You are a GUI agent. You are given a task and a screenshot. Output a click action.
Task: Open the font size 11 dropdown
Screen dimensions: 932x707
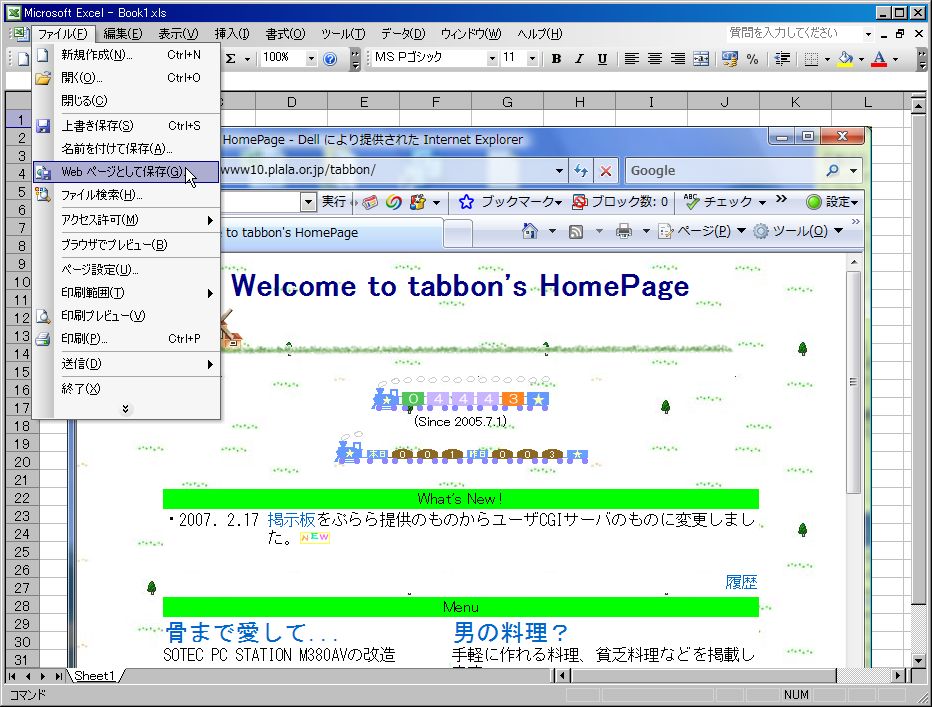click(x=532, y=58)
